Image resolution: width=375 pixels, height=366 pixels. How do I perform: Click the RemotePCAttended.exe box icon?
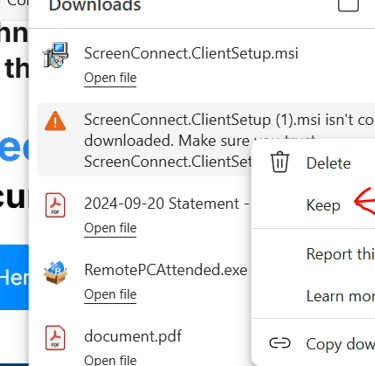pos(55,272)
